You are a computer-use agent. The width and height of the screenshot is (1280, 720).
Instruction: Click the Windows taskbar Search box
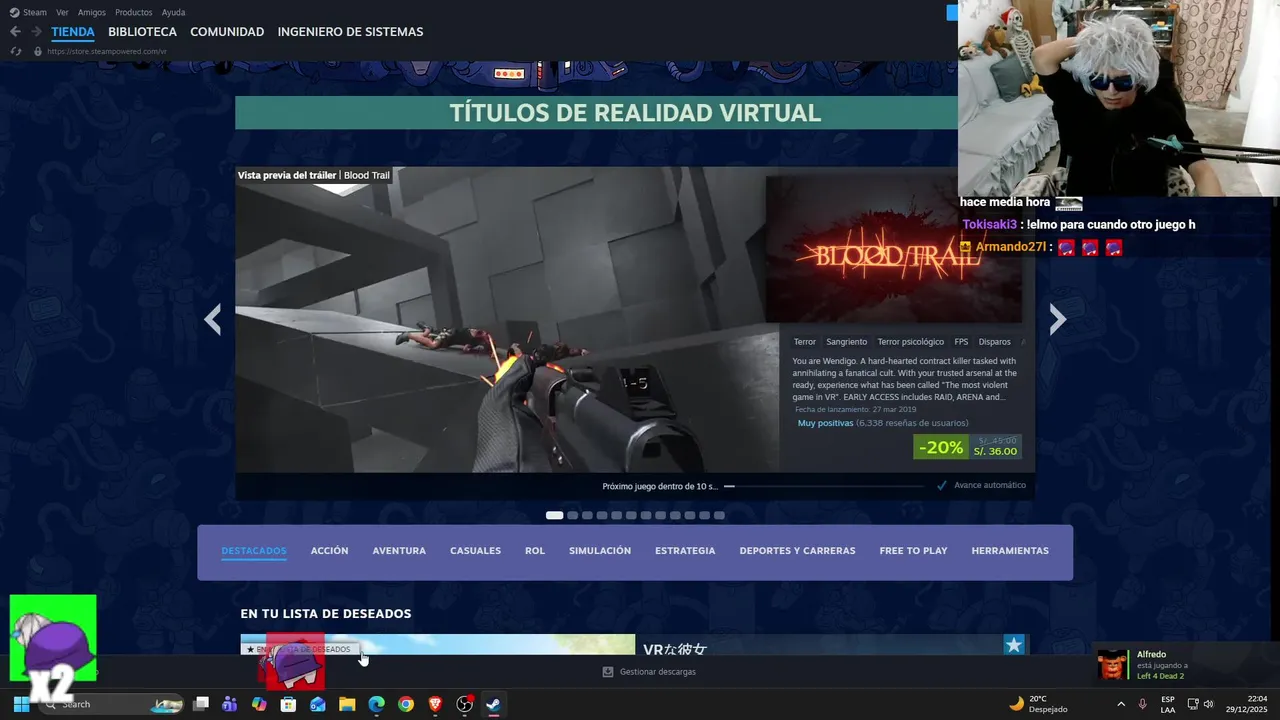point(113,704)
